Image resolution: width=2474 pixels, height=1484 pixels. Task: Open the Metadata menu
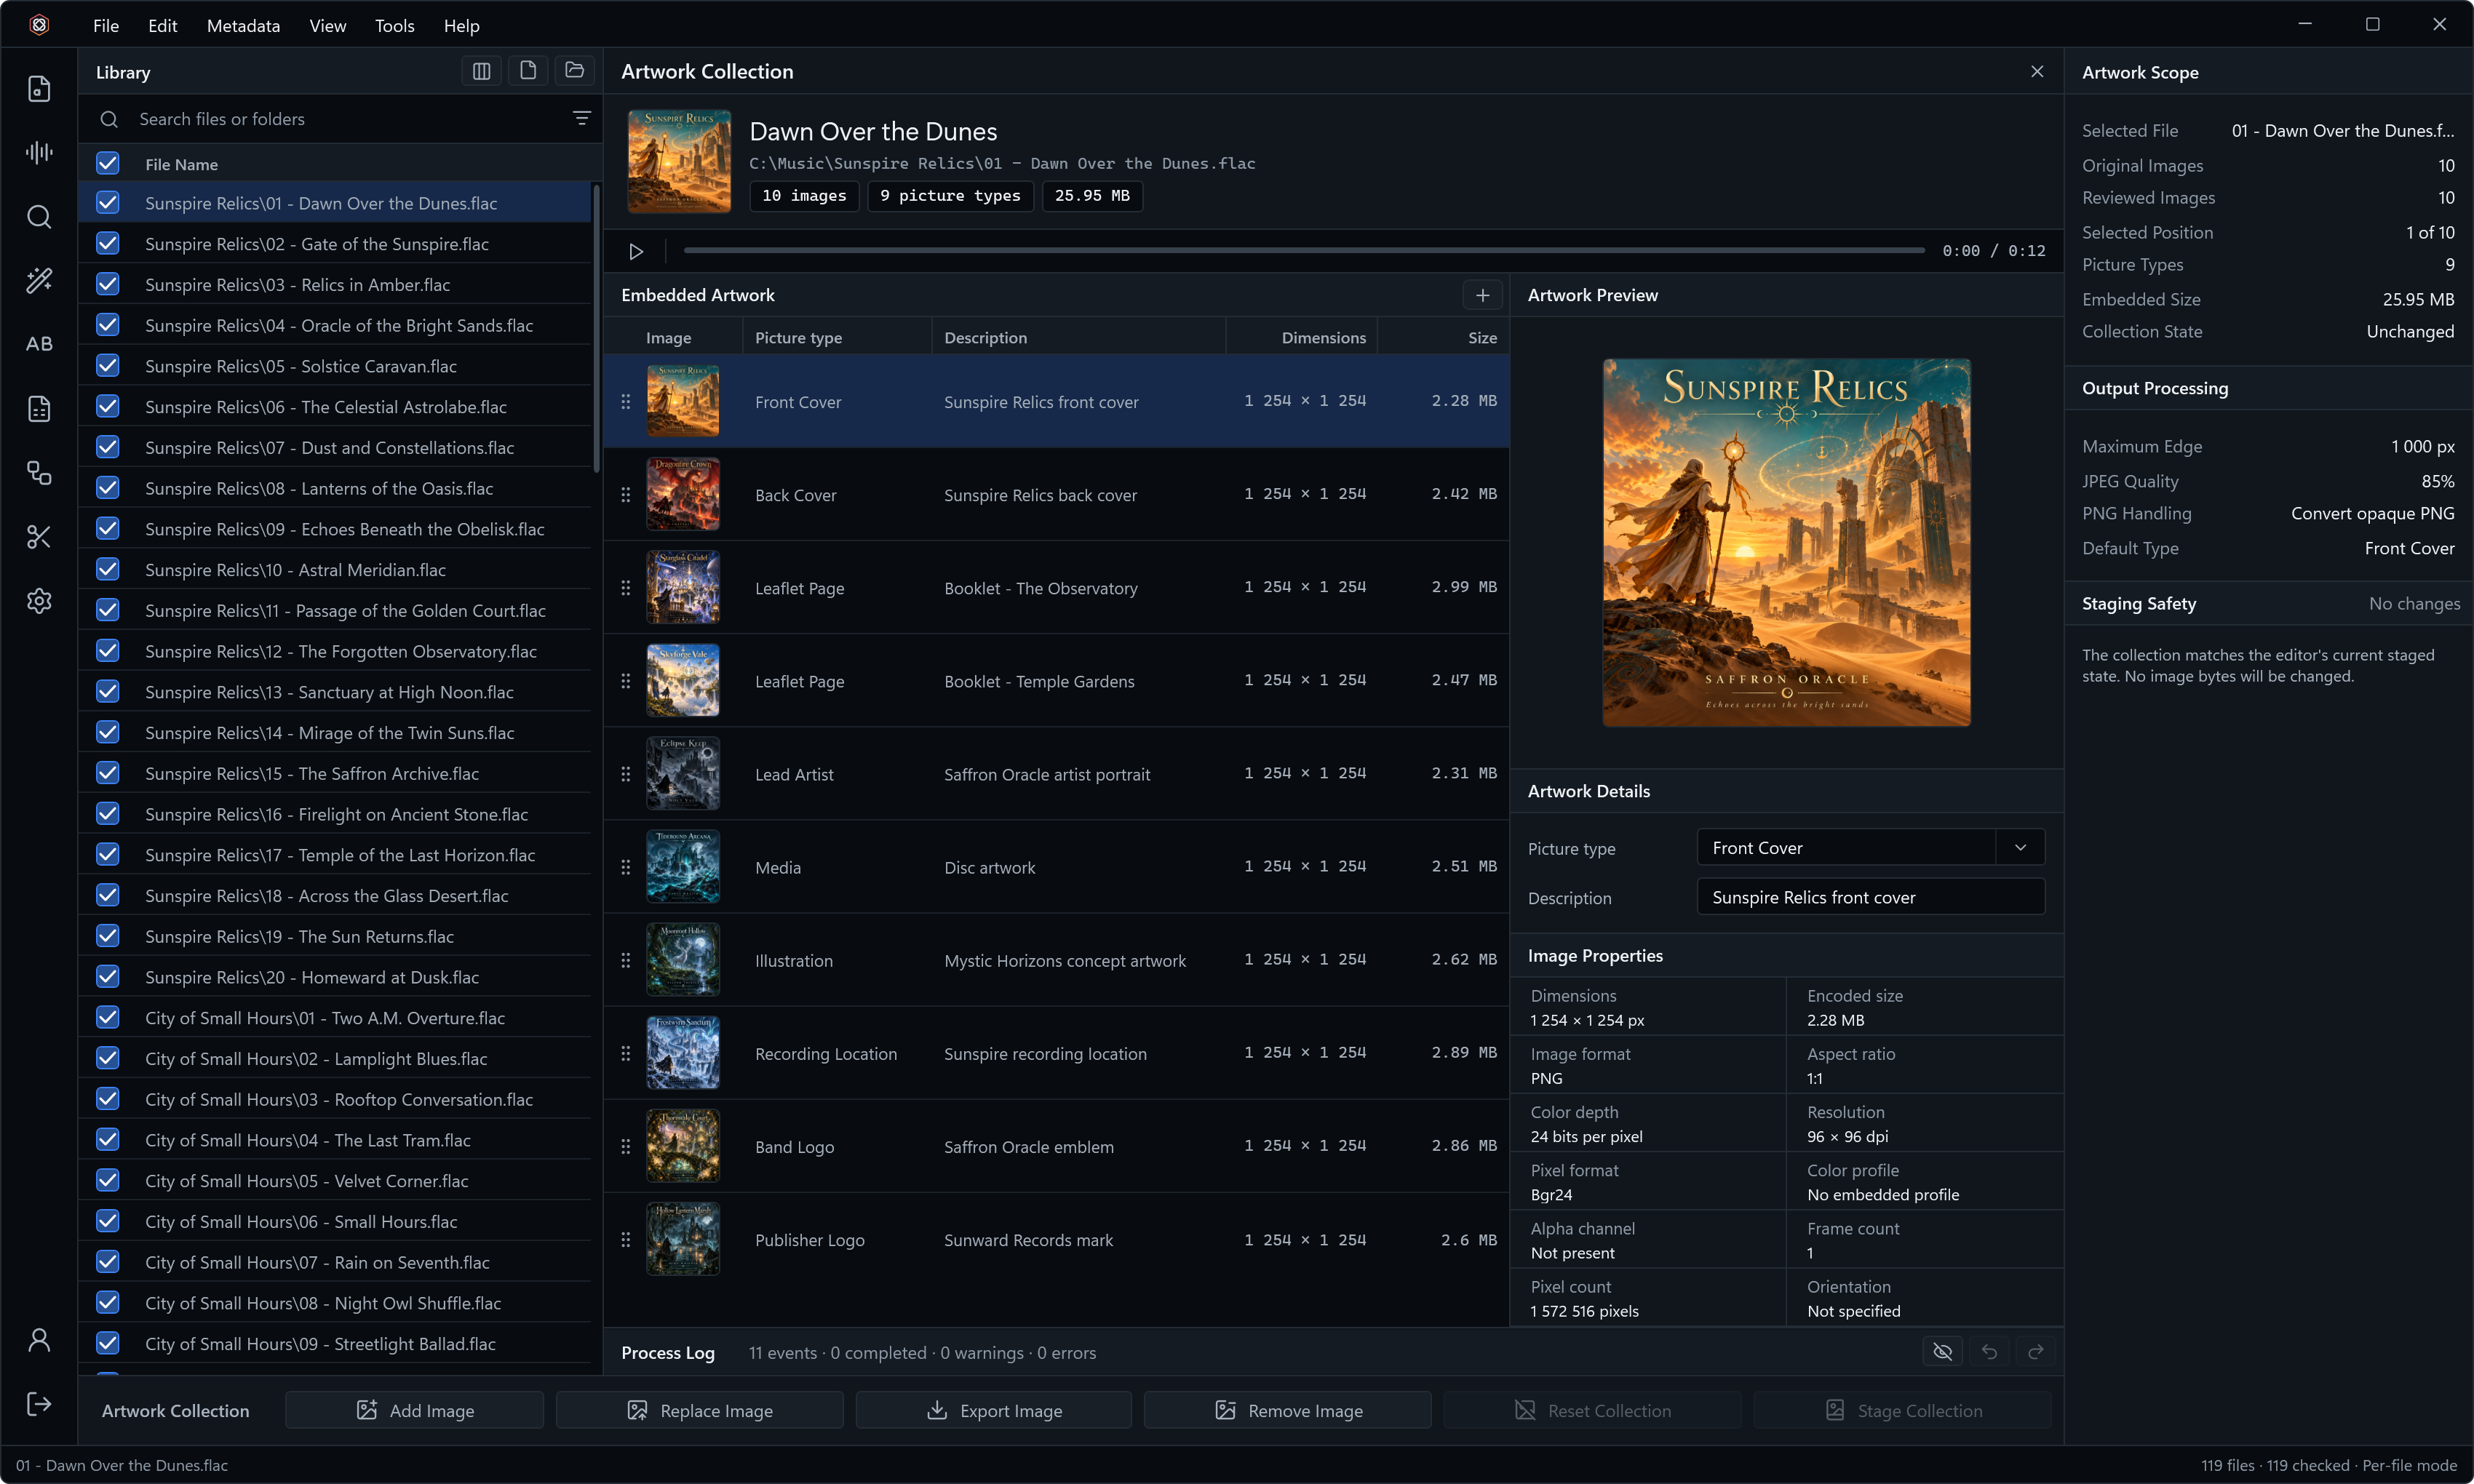coord(243,26)
